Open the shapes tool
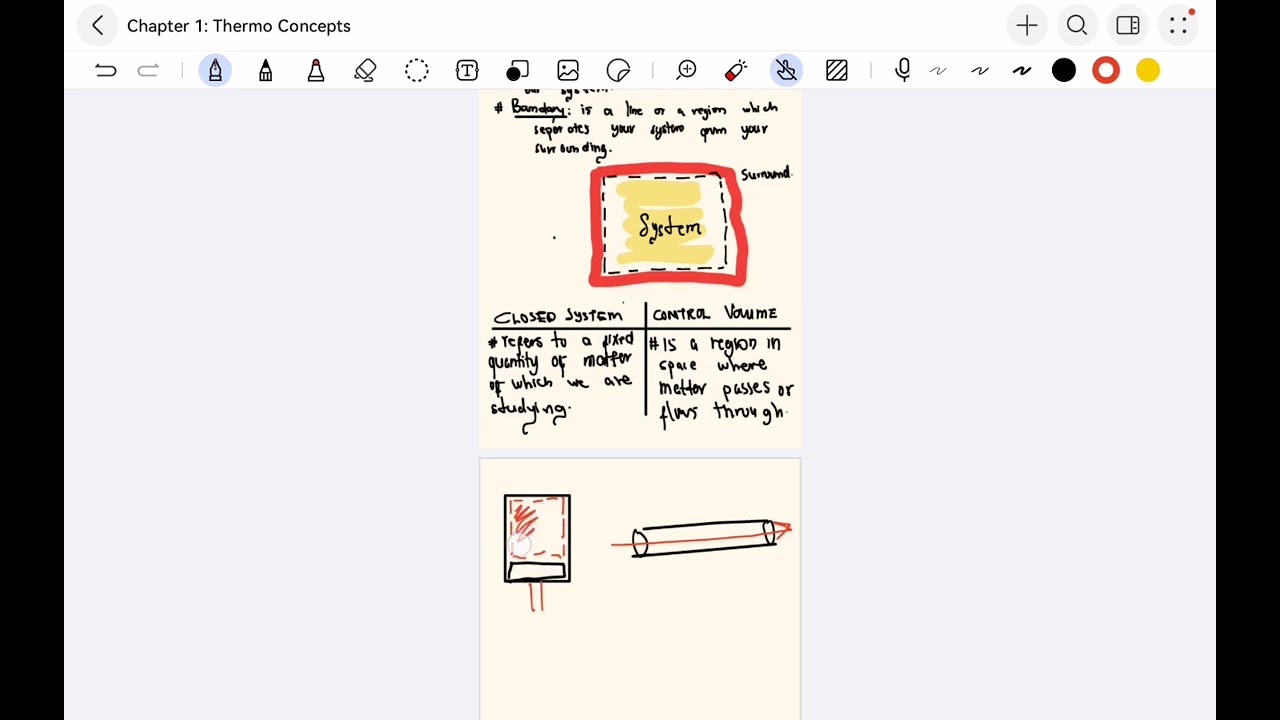The image size is (1280, 720). (517, 70)
